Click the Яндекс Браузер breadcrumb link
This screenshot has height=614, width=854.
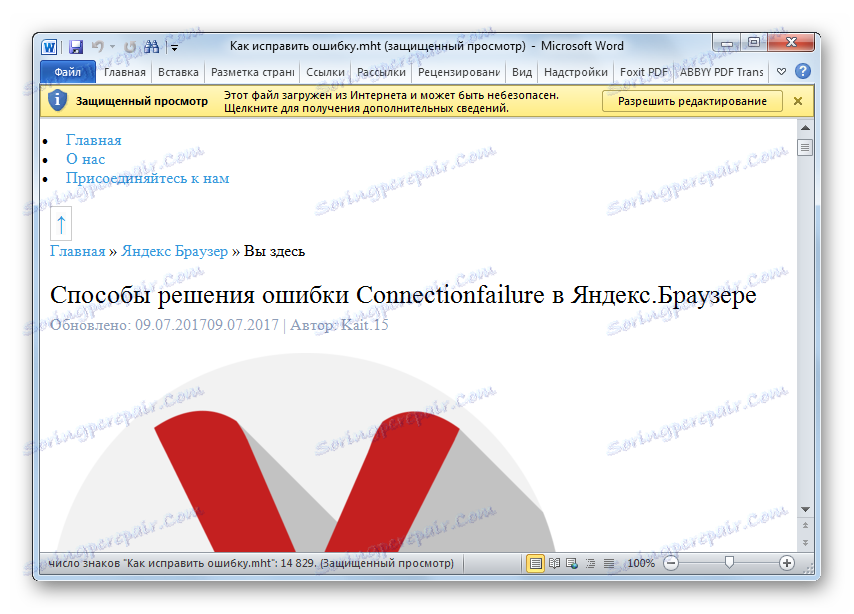(x=174, y=251)
